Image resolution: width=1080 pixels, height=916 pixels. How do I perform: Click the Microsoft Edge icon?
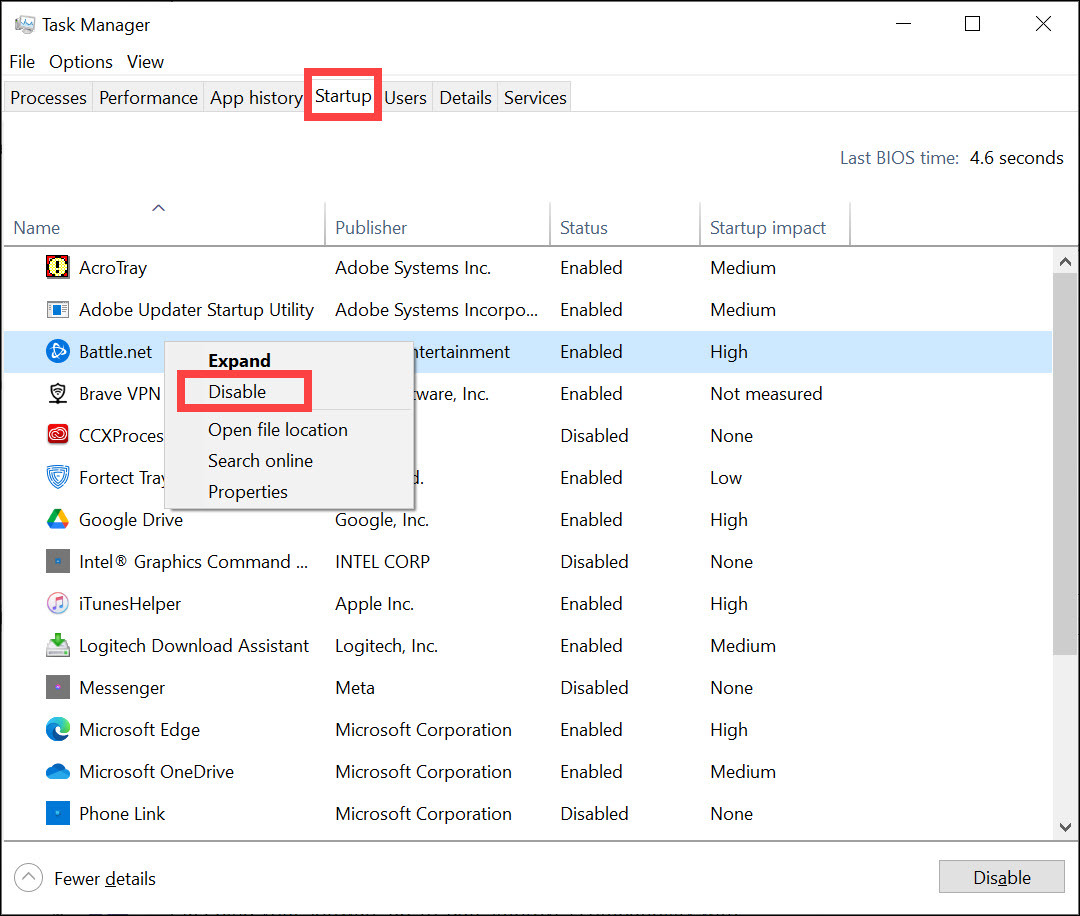tap(57, 729)
